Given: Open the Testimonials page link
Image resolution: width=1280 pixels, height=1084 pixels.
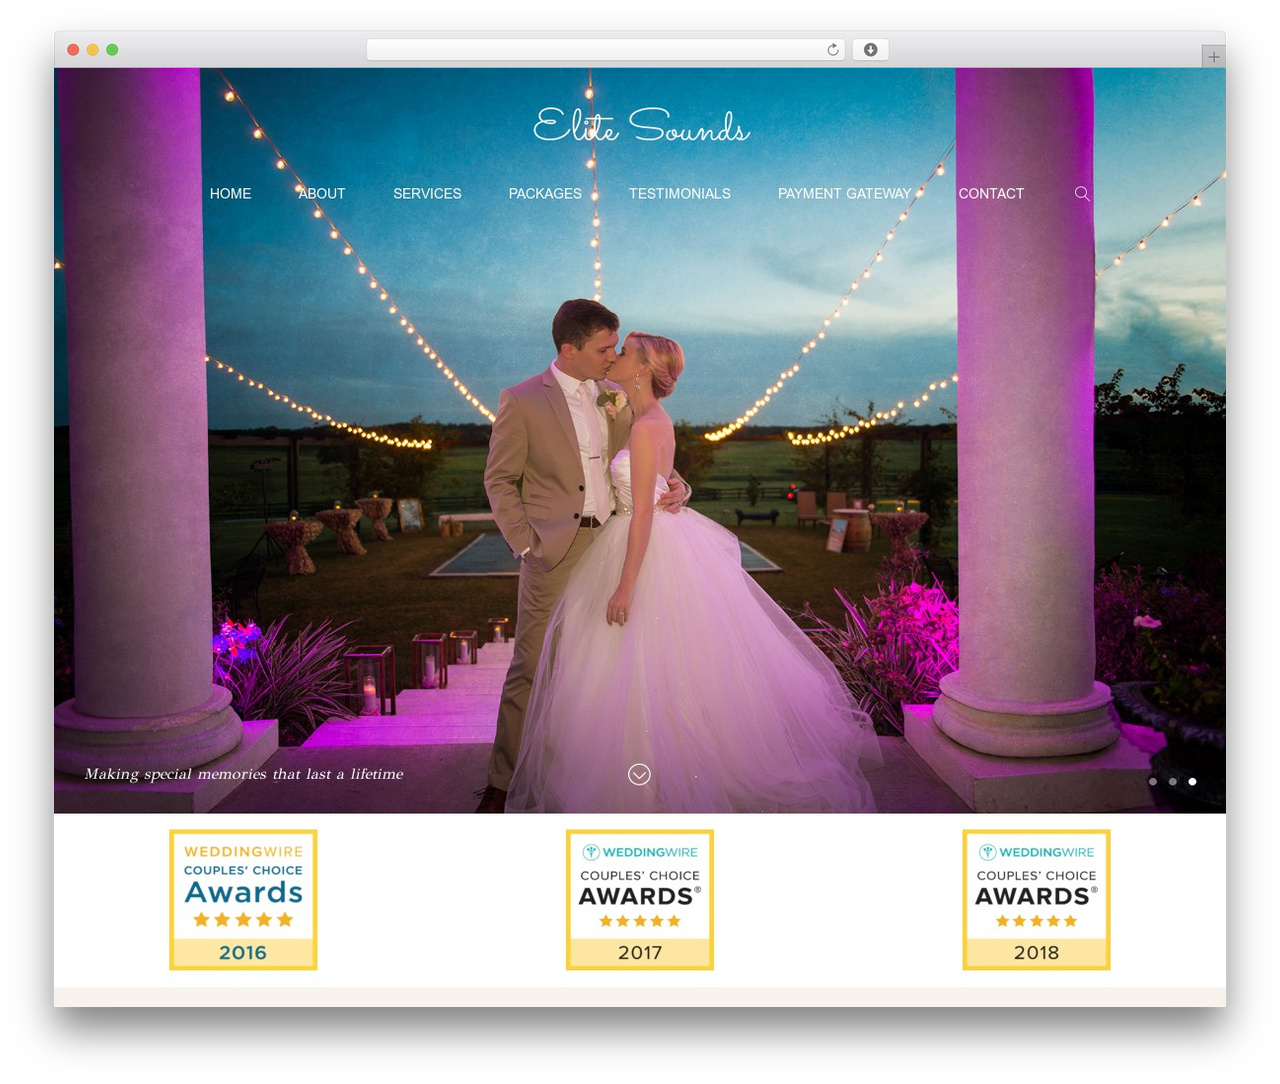Looking at the screenshot, I should (680, 194).
